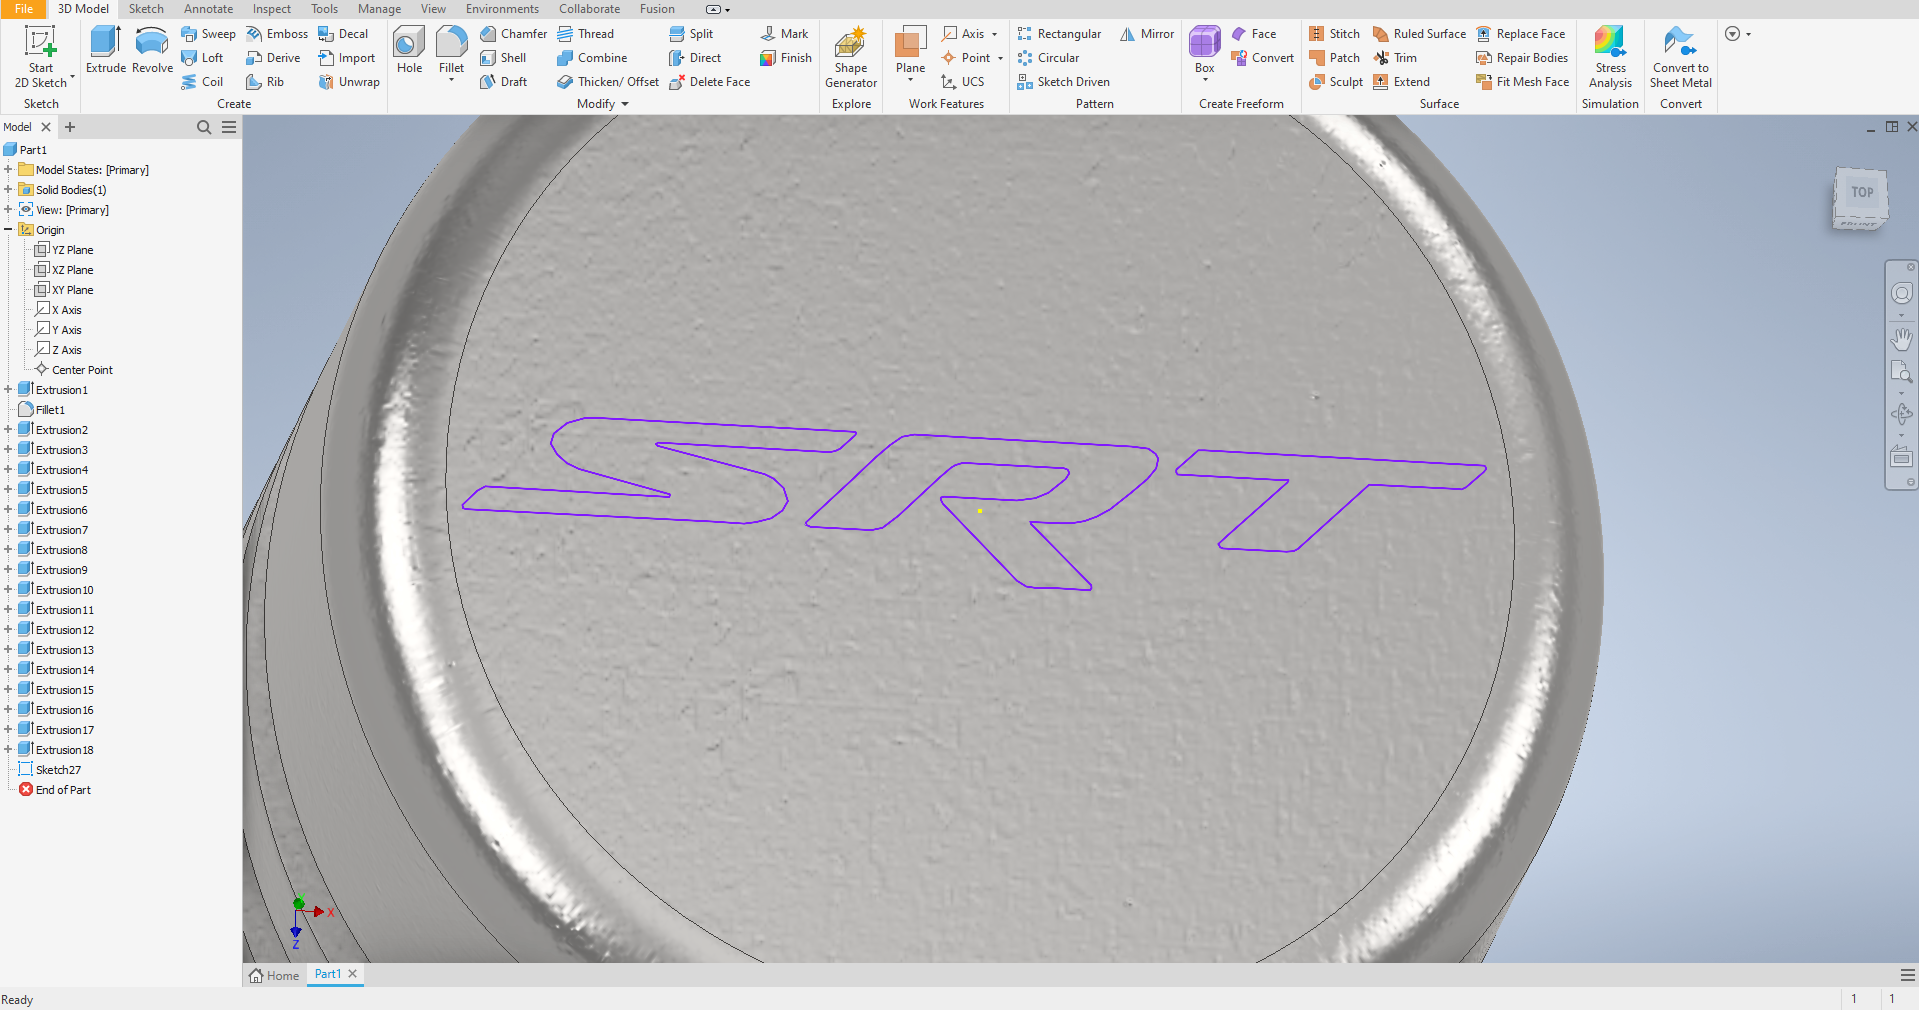1919x1010 pixels.
Task: Expand the Solid Bodies(1) node
Action: coord(8,190)
